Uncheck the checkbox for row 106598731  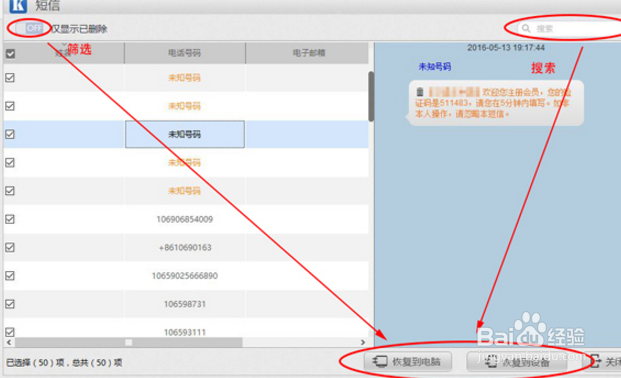(10, 304)
